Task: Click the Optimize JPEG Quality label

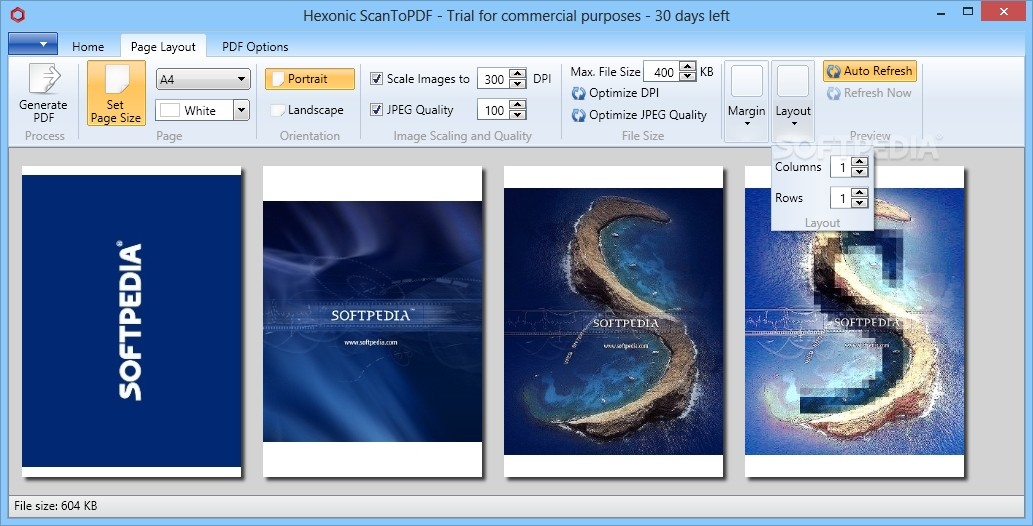Action: click(648, 115)
